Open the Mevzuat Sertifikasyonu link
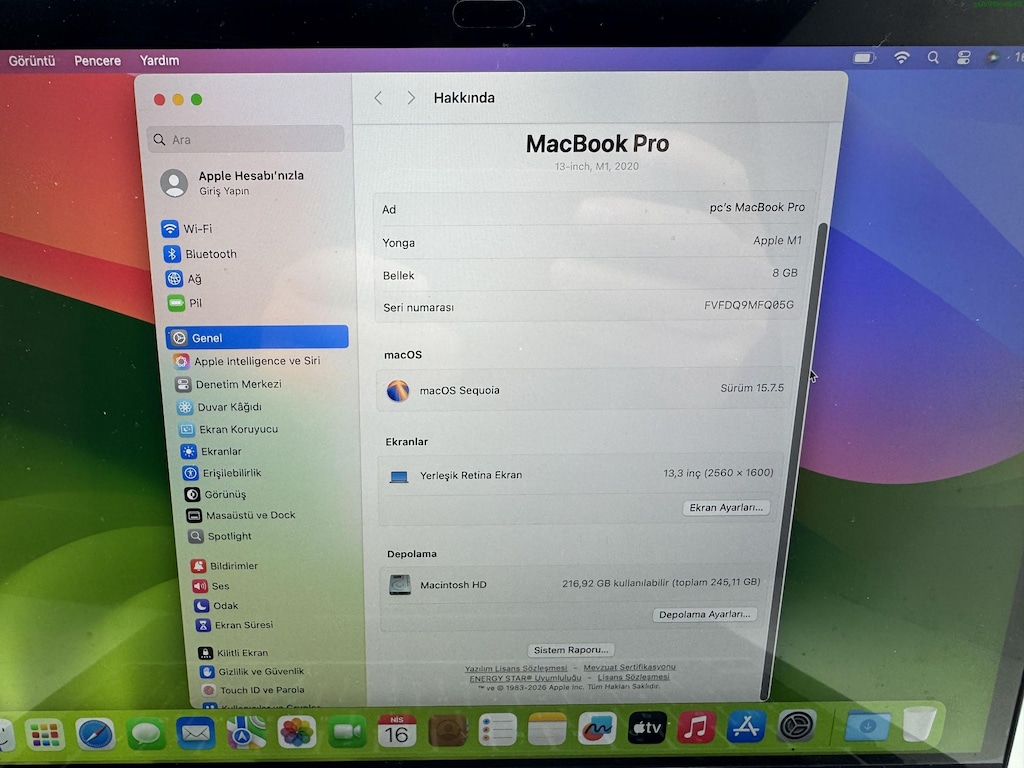Image resolution: width=1024 pixels, height=768 pixels. pos(630,667)
